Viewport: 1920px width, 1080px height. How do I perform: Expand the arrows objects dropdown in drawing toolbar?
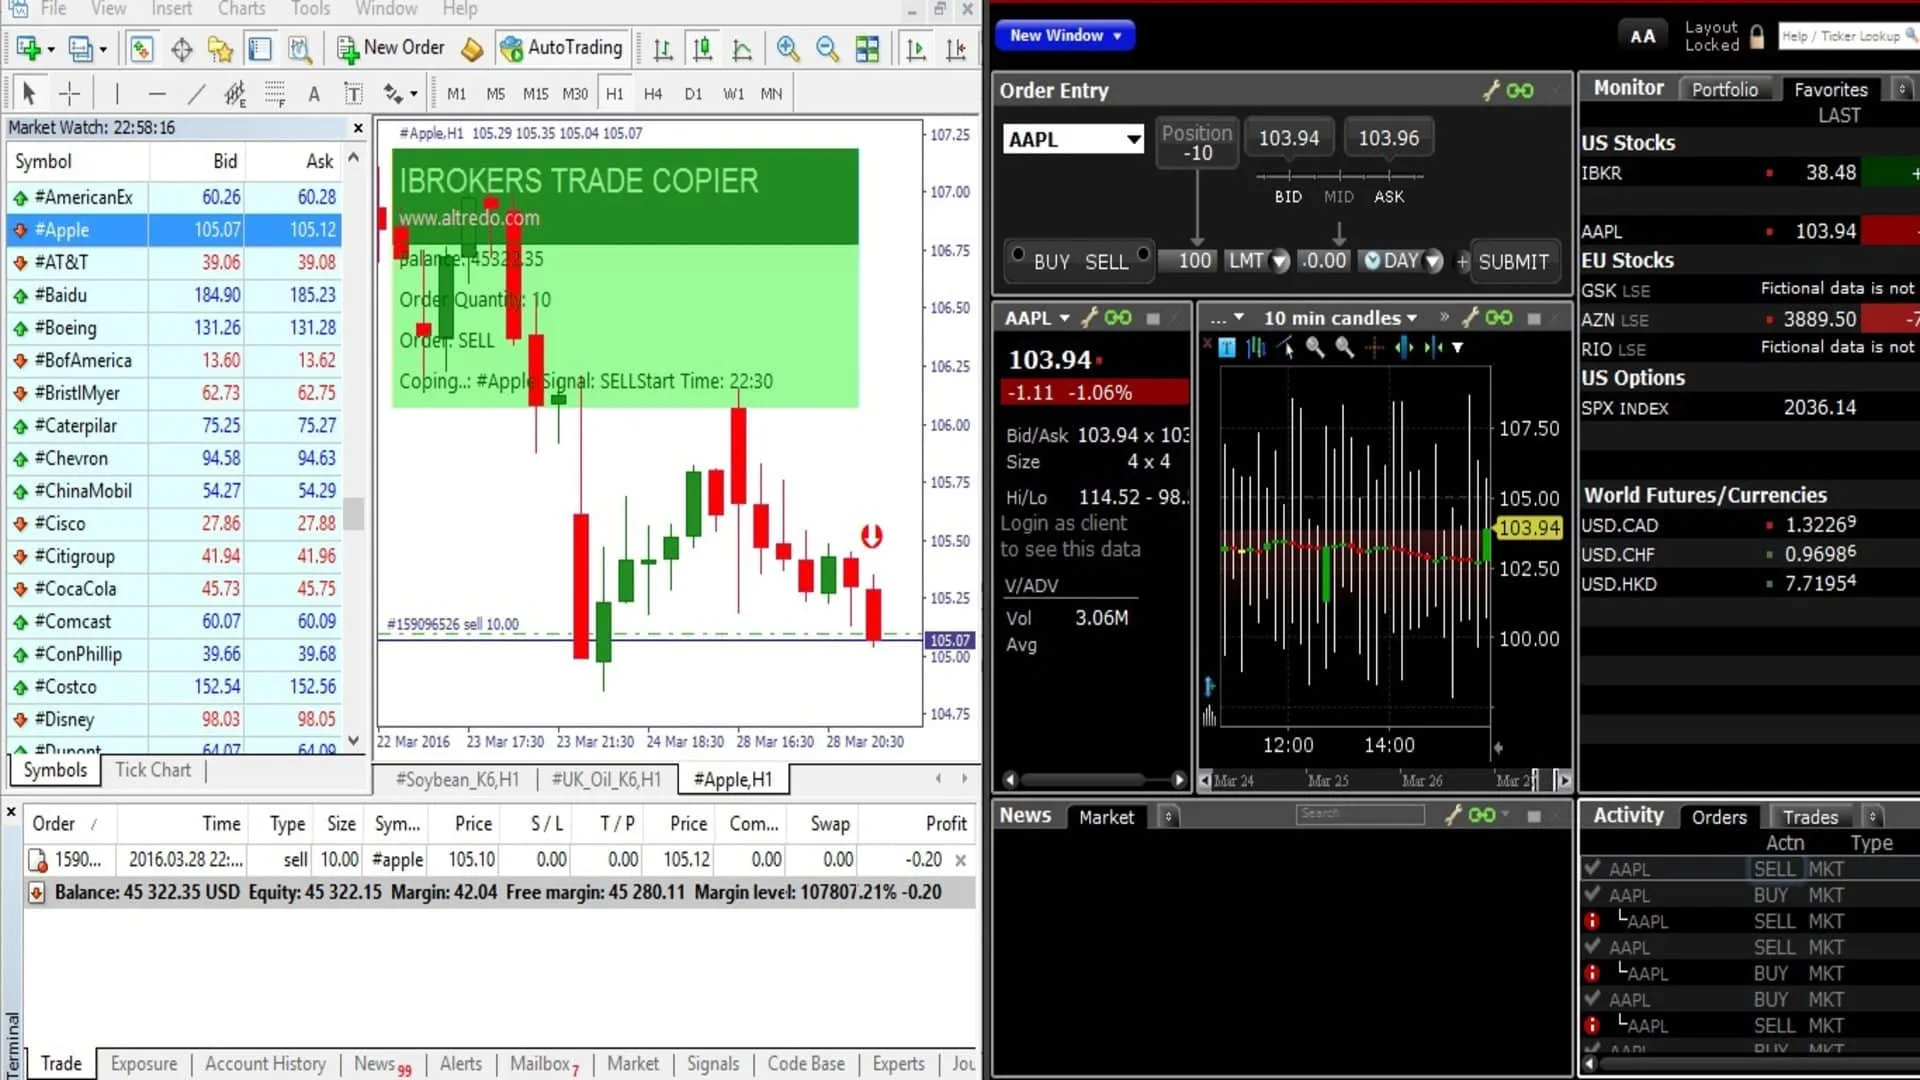(x=413, y=94)
